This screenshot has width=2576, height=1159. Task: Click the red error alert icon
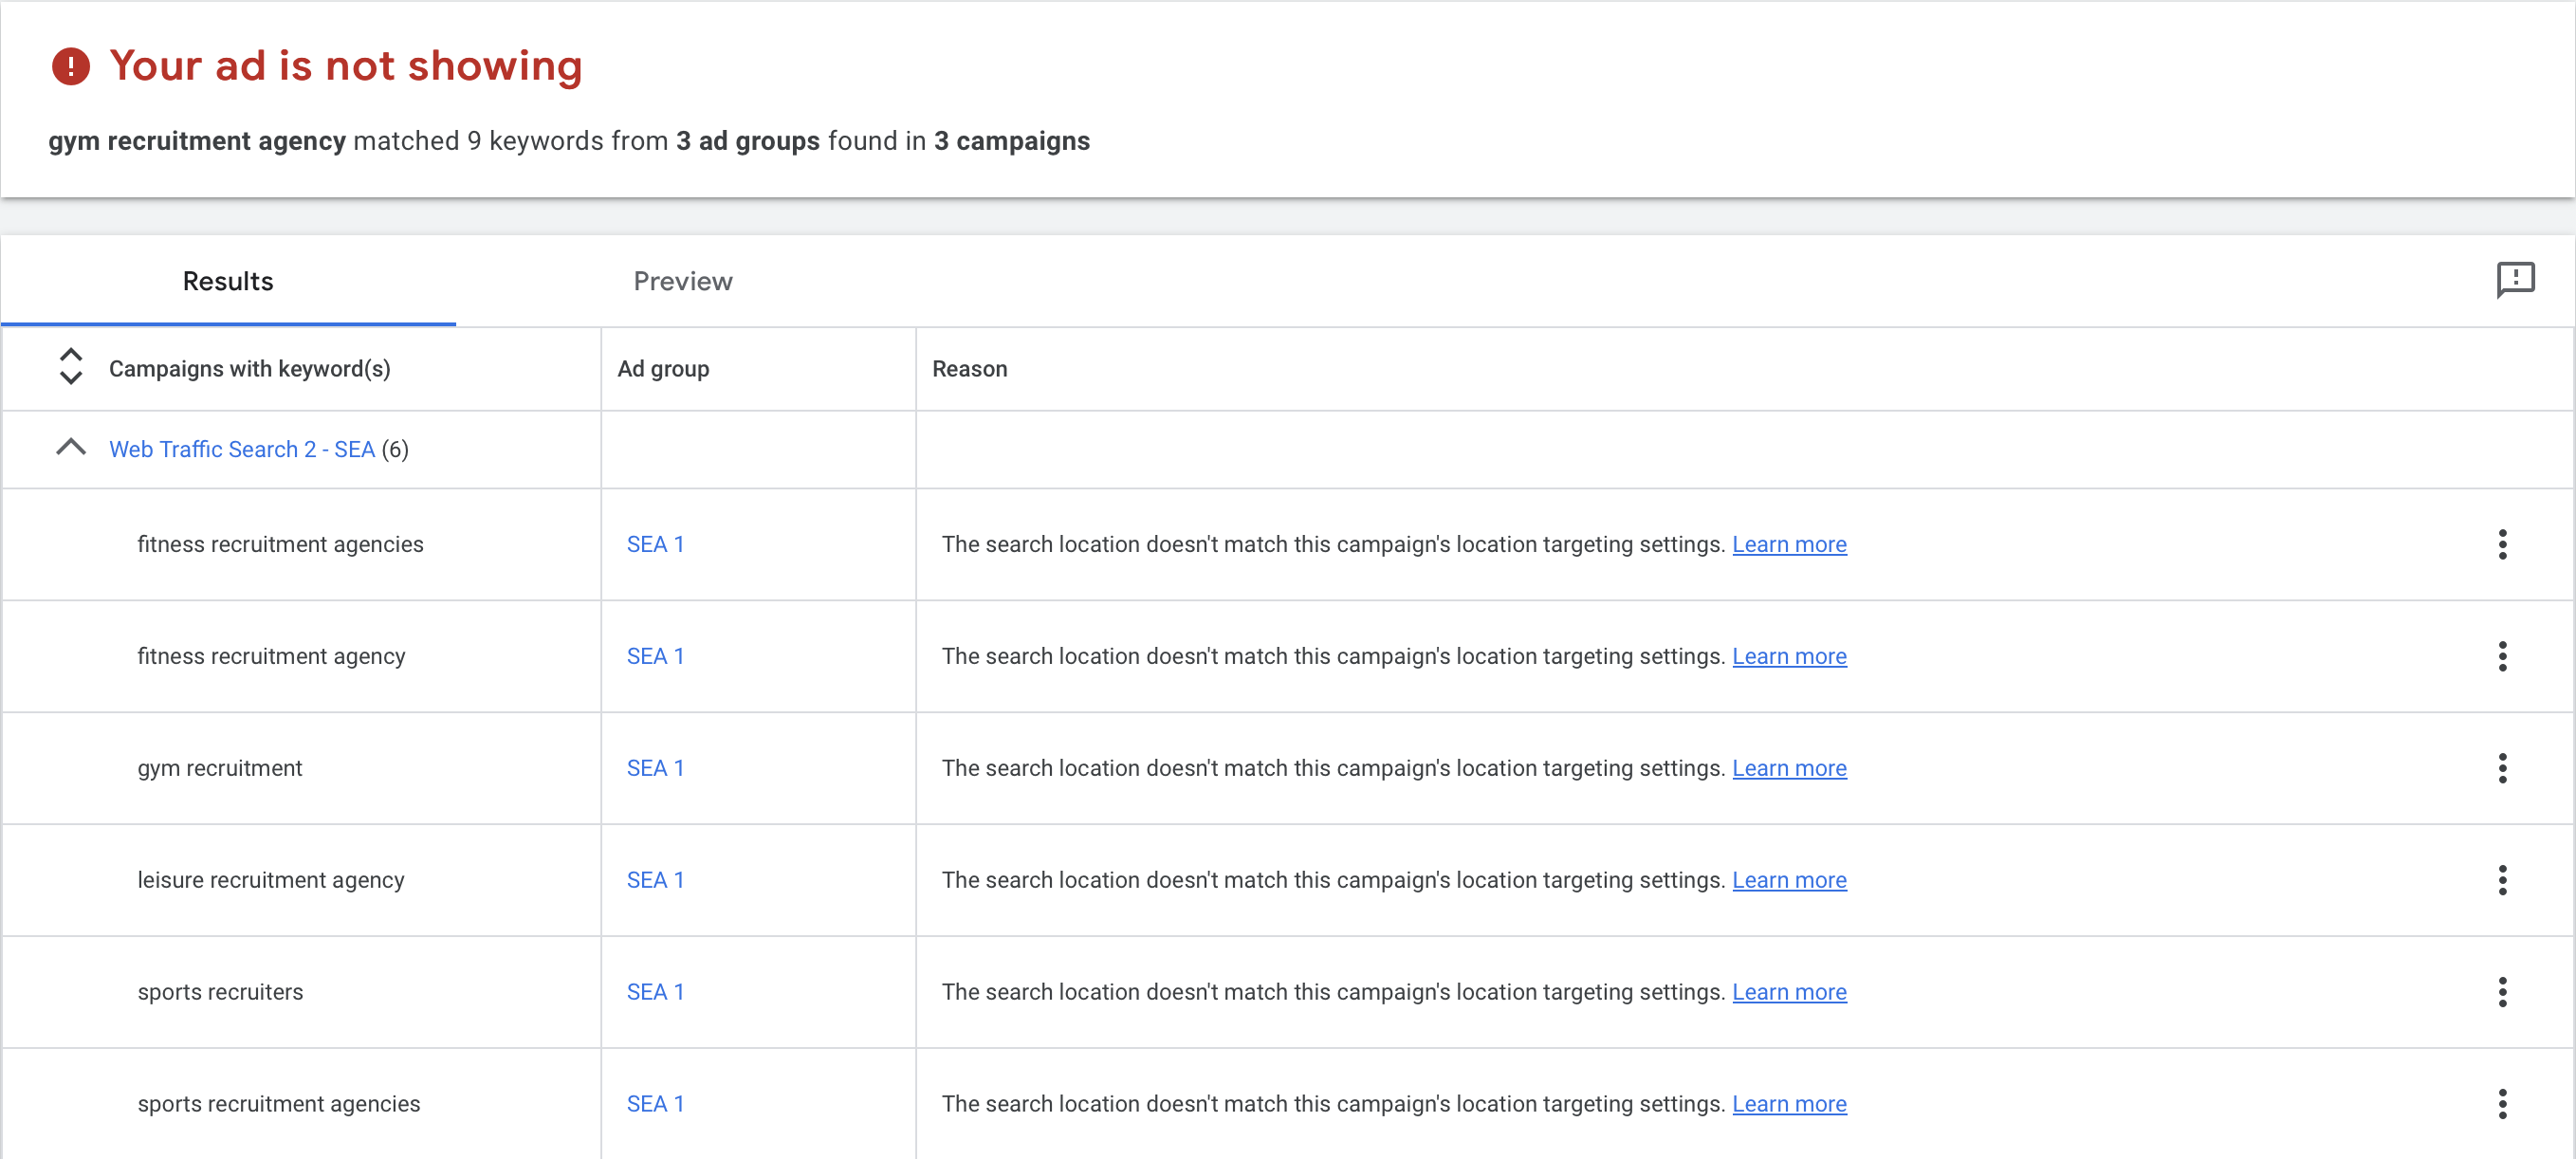[71, 67]
